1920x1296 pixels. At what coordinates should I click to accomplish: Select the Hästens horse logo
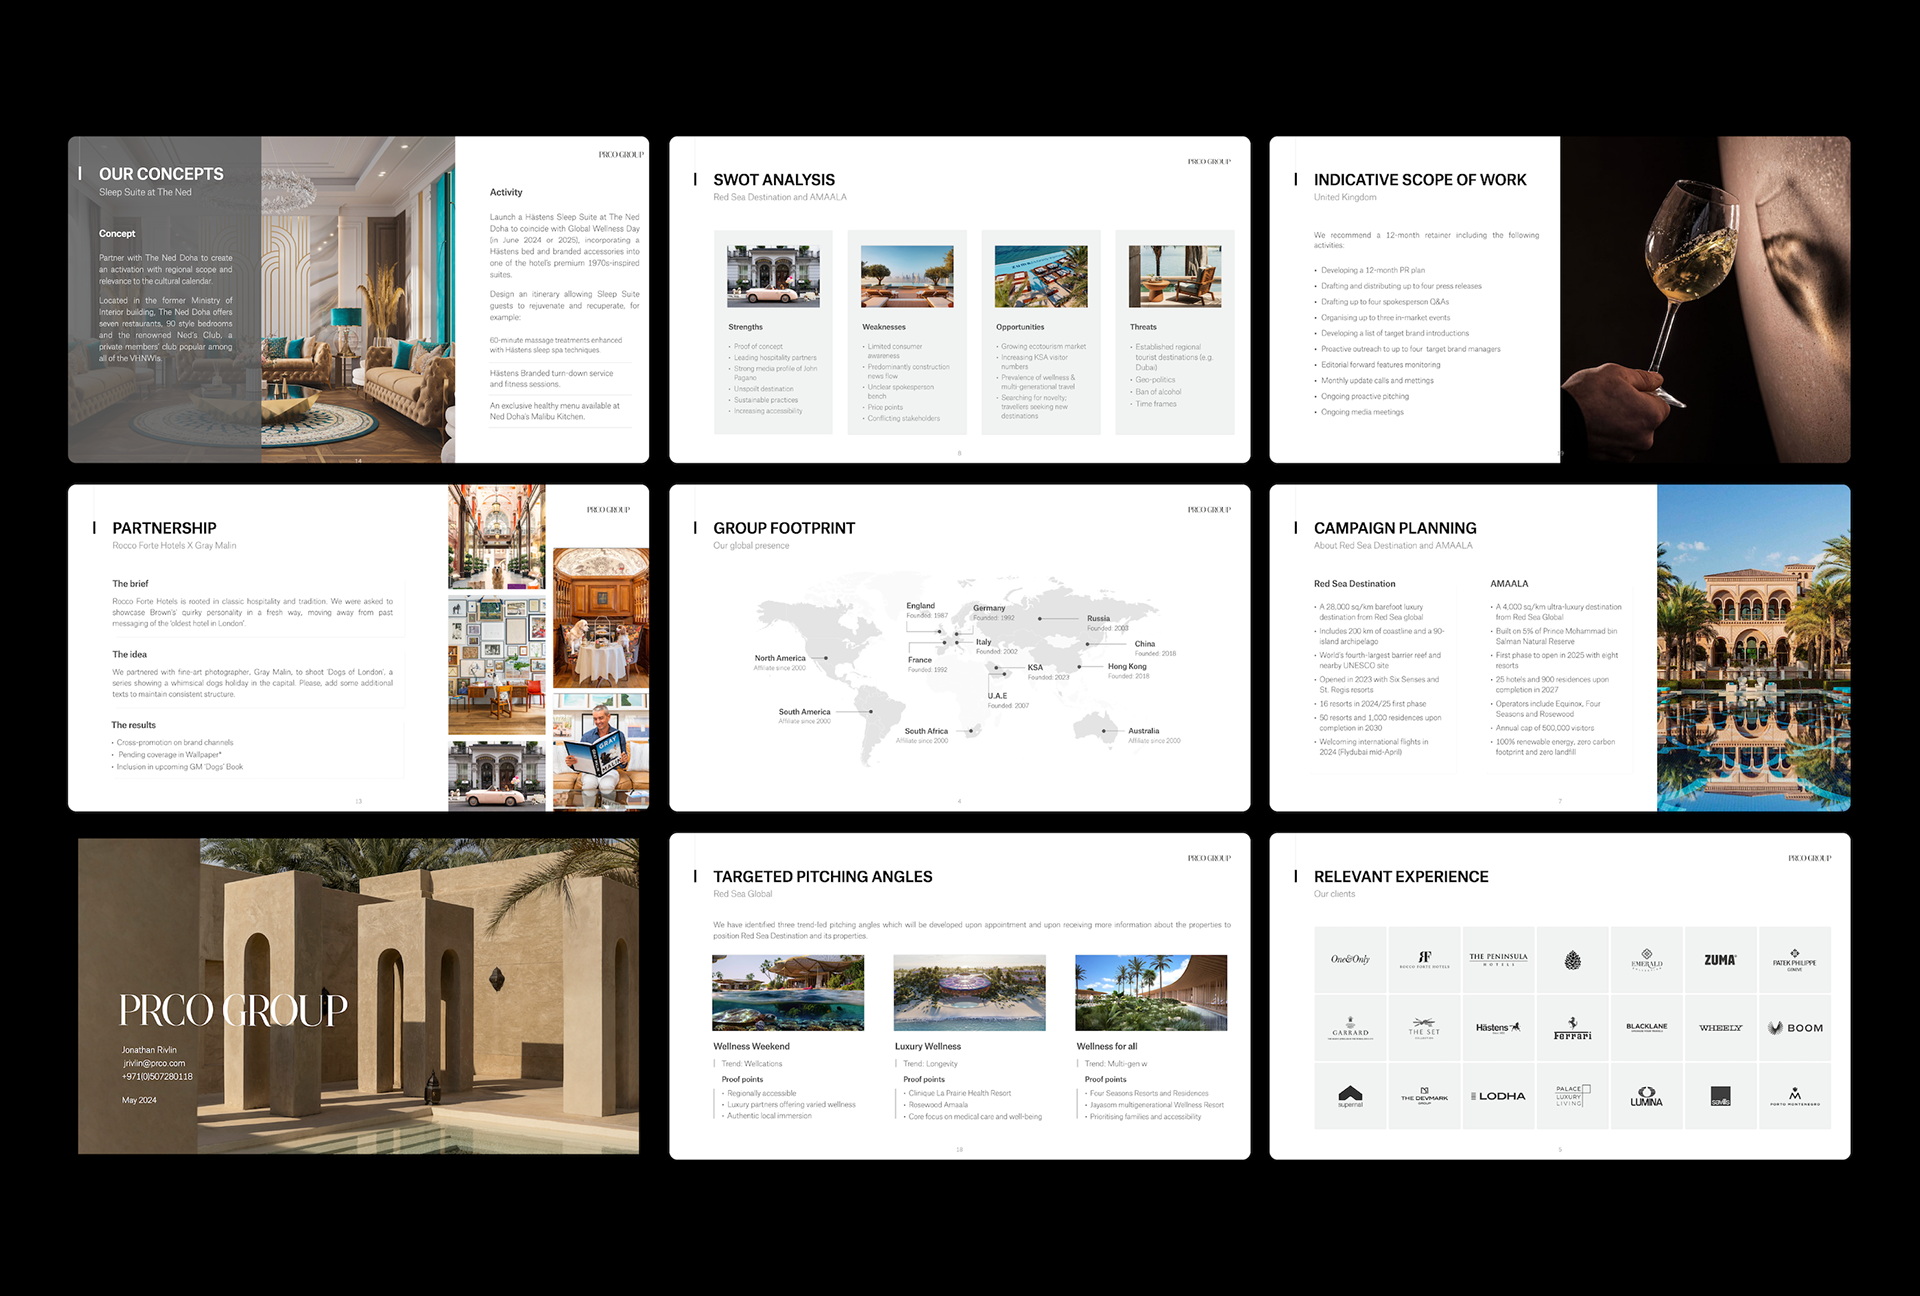pyautogui.click(x=1498, y=1028)
